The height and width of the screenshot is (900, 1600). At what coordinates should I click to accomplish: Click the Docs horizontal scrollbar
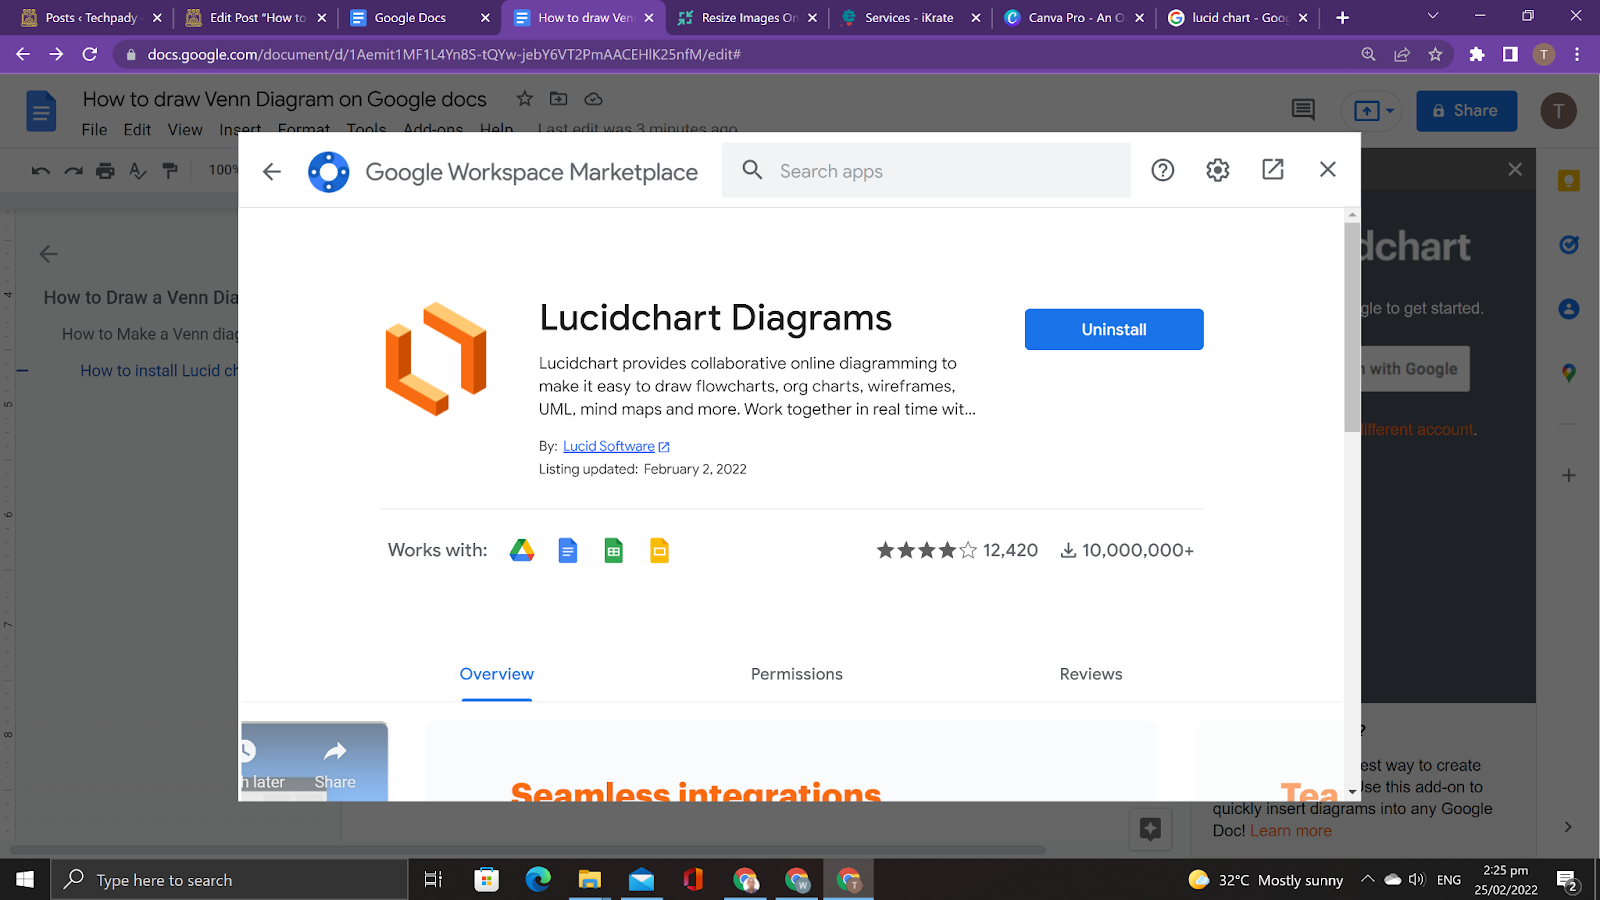coord(528,850)
